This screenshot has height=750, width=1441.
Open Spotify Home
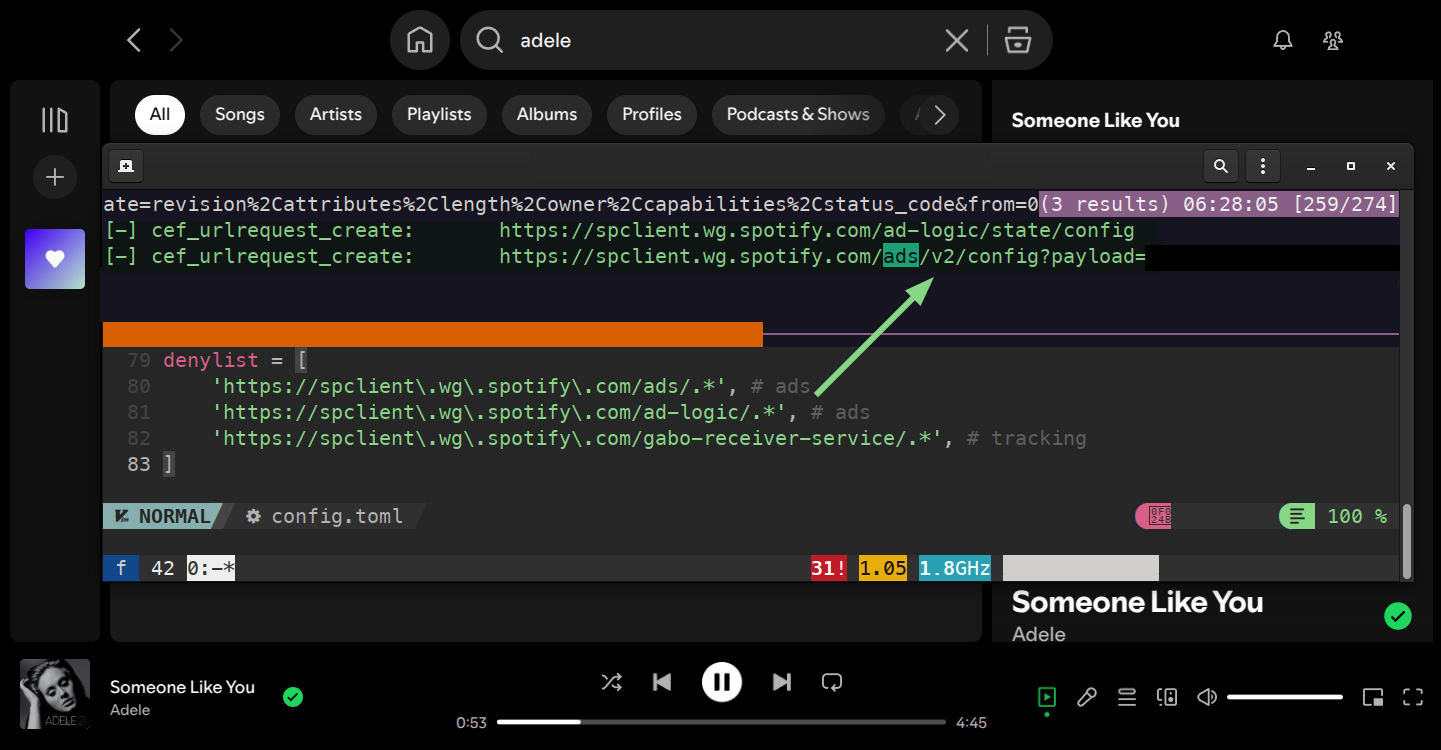click(420, 40)
